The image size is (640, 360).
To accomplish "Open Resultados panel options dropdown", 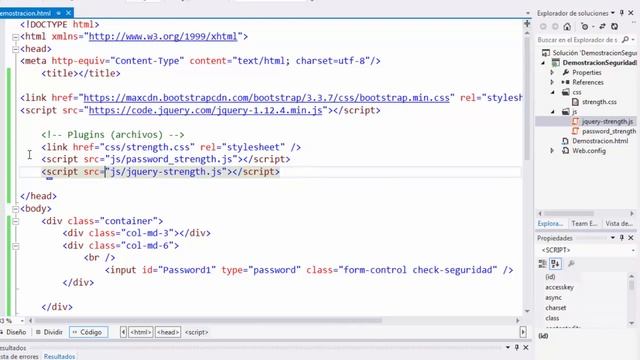I will click(x=508, y=347).
